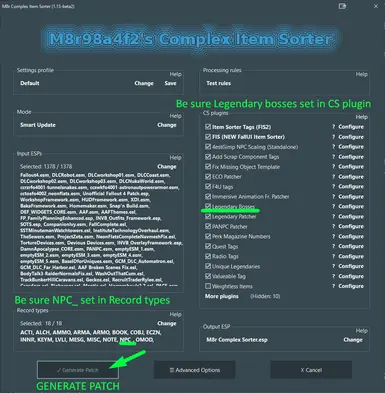Change the Settings profile selection
The width and height of the screenshot is (385, 393).
tap(144, 83)
